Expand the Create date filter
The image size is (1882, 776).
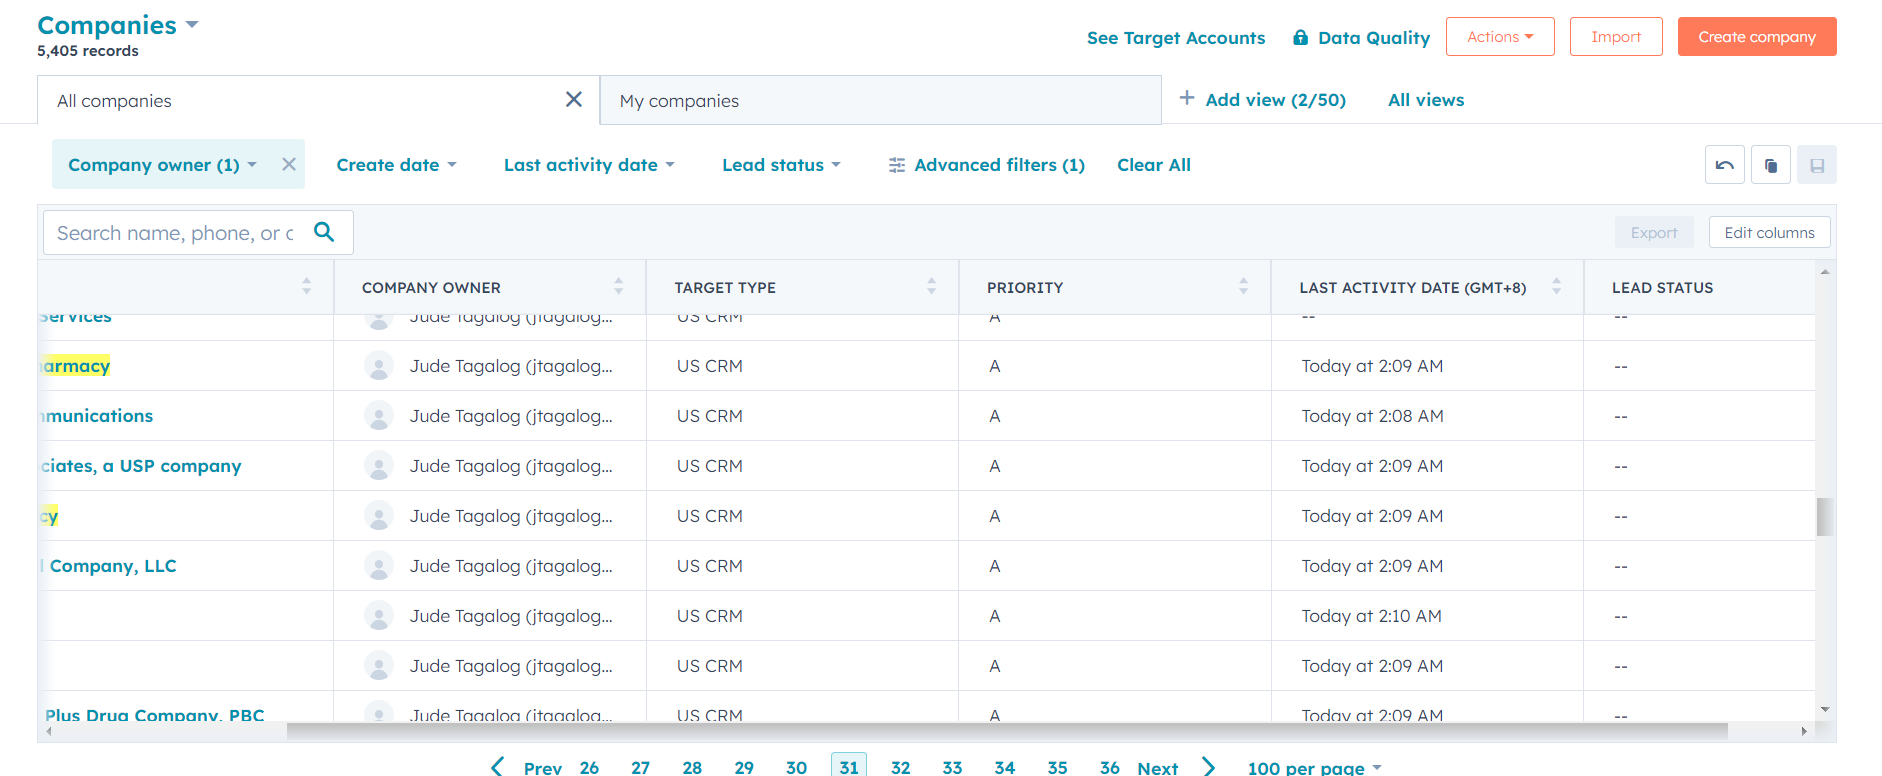point(396,165)
